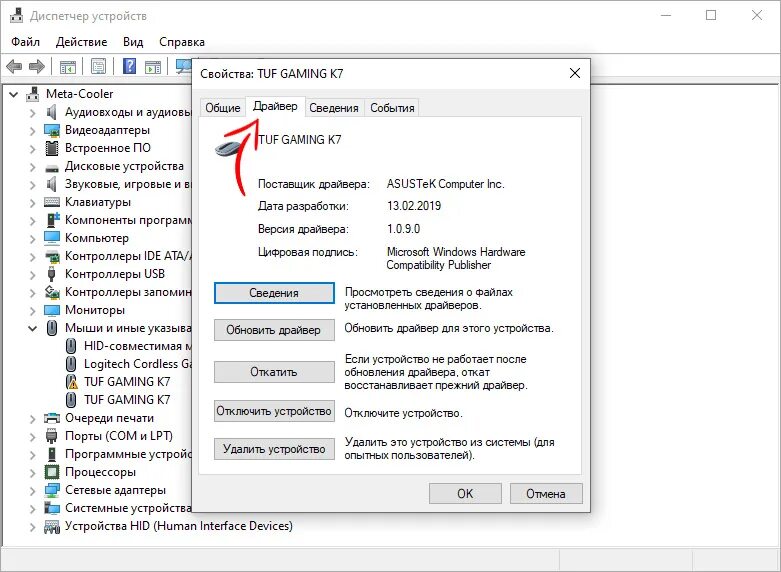781x572 pixels.
Task: Click the Устройства HID device icon
Action: tap(52, 526)
